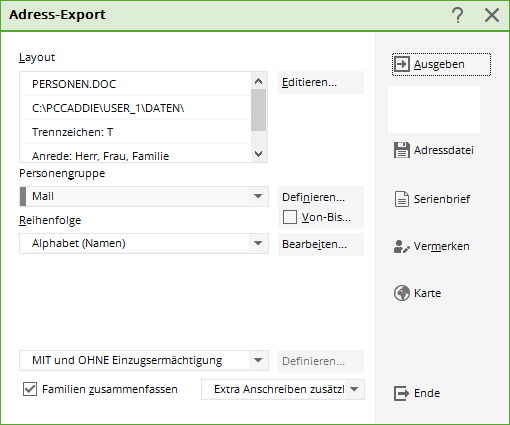Click the Ende exit icon
The height and width of the screenshot is (425, 510).
point(402,393)
